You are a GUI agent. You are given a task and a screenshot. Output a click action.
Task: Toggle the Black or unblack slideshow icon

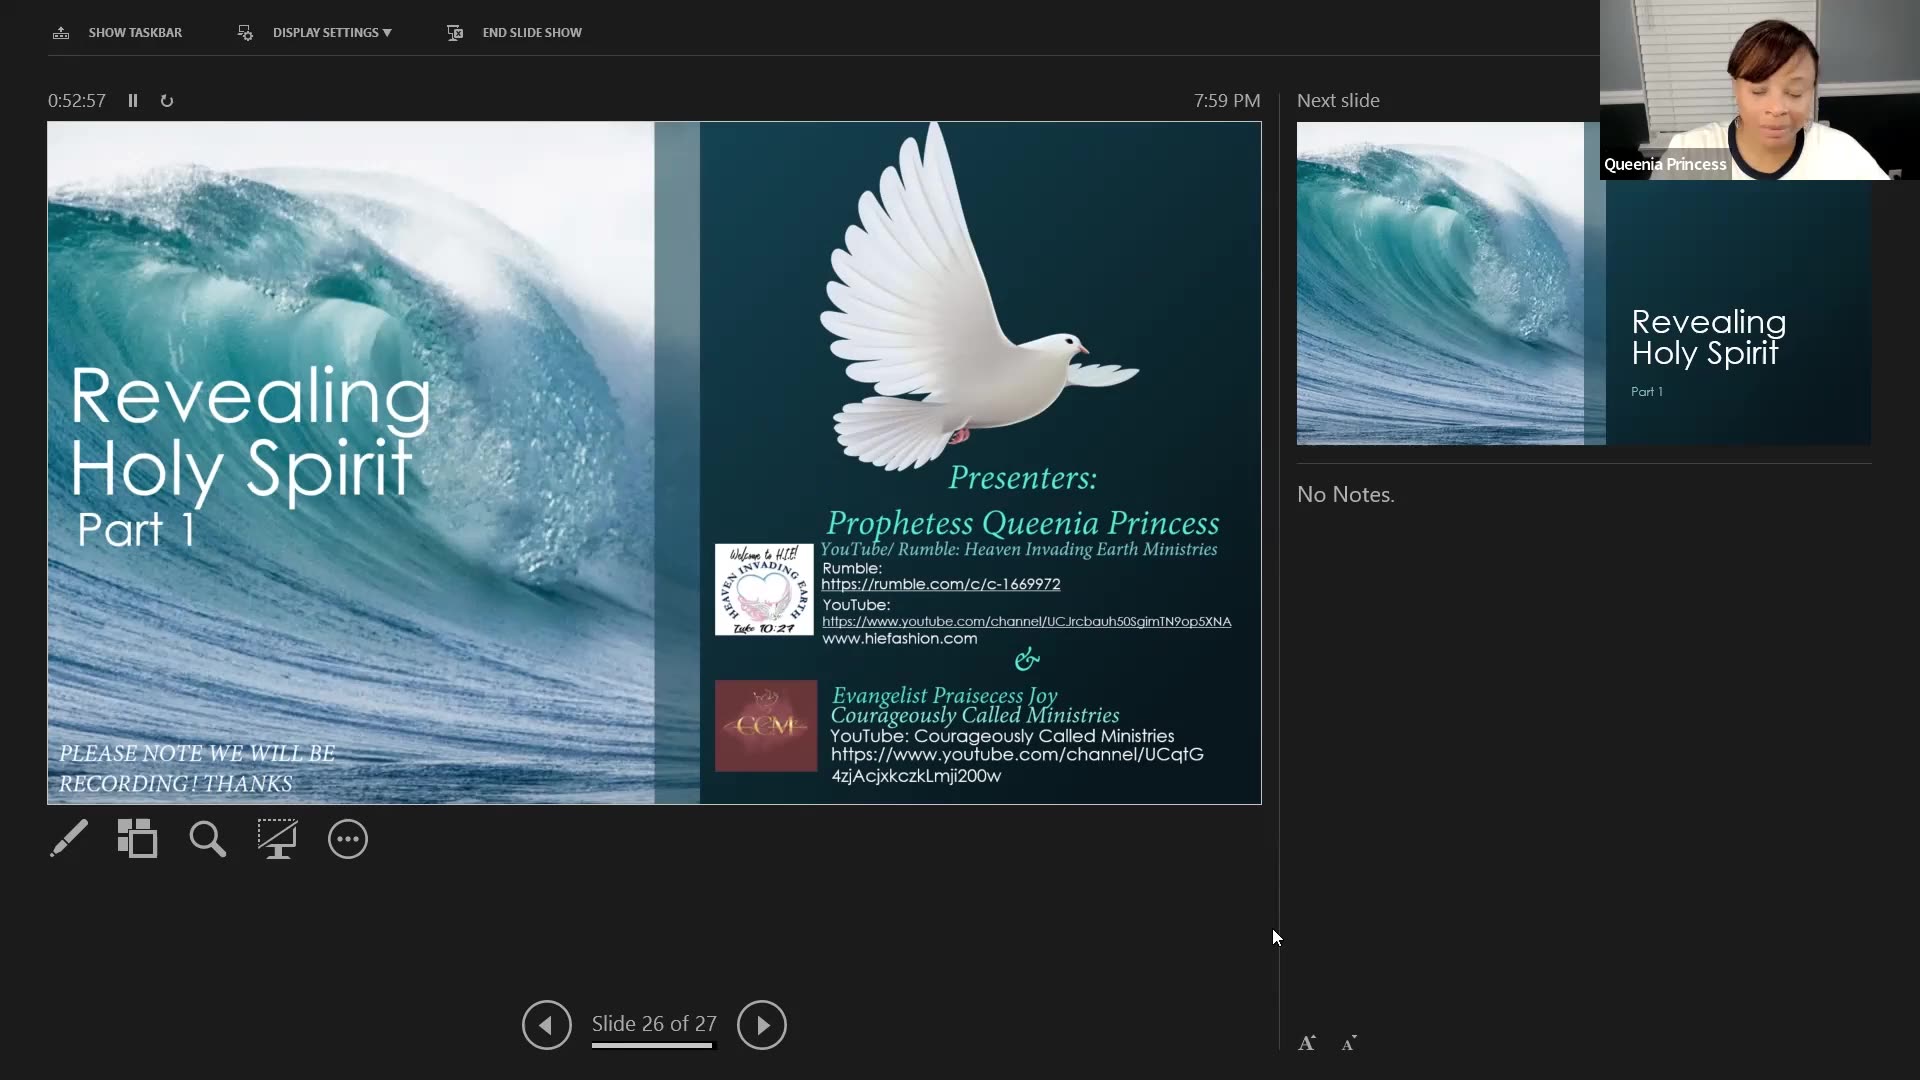click(277, 839)
